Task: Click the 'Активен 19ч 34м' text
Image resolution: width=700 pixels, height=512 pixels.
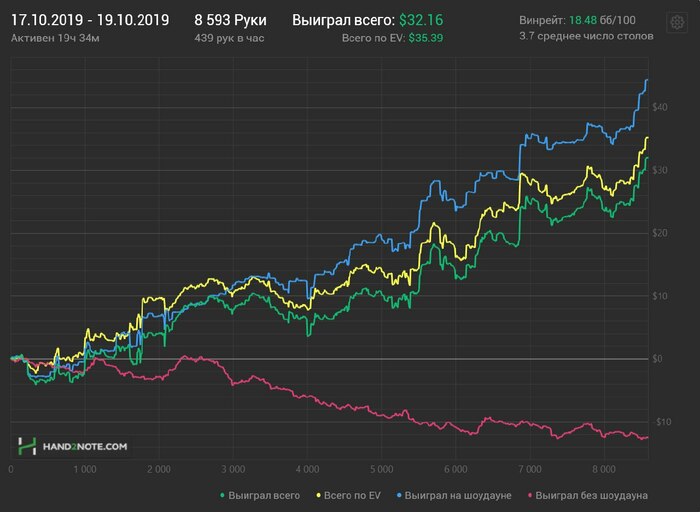Action: 55,38
